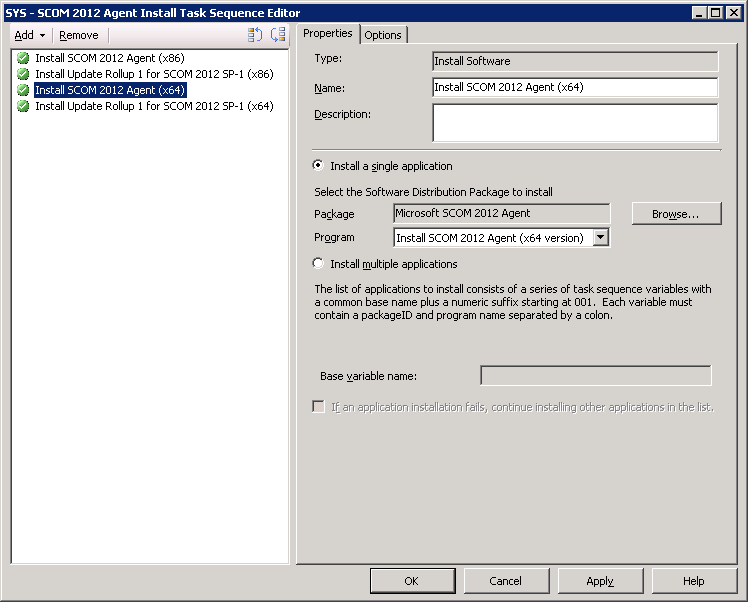The height and width of the screenshot is (602, 748).
Task: Select Install Update Rollup 1 (x64) step
Action: pyautogui.click(x=154, y=106)
